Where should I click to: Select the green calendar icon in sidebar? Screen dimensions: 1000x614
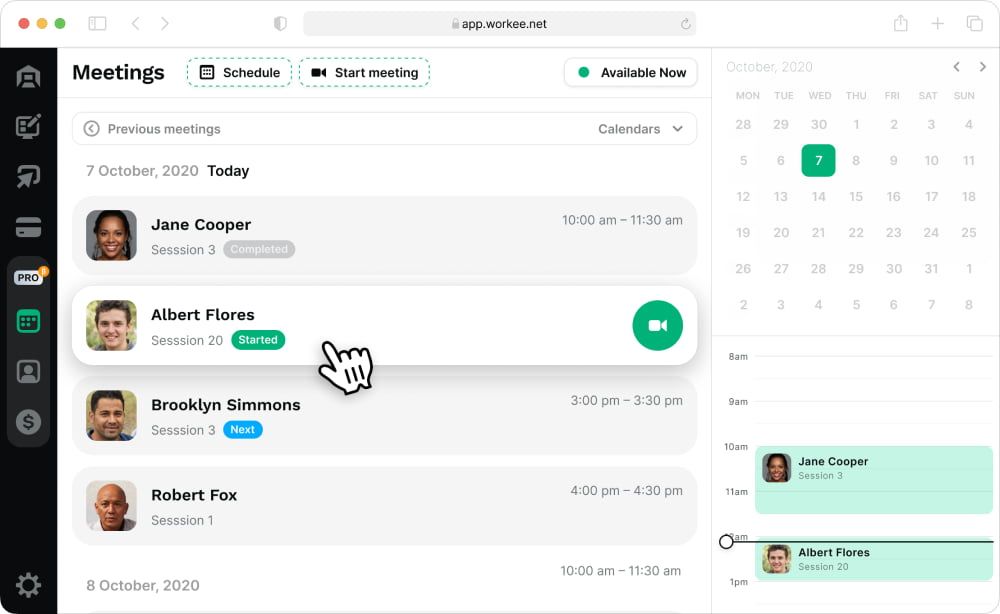(x=28, y=321)
